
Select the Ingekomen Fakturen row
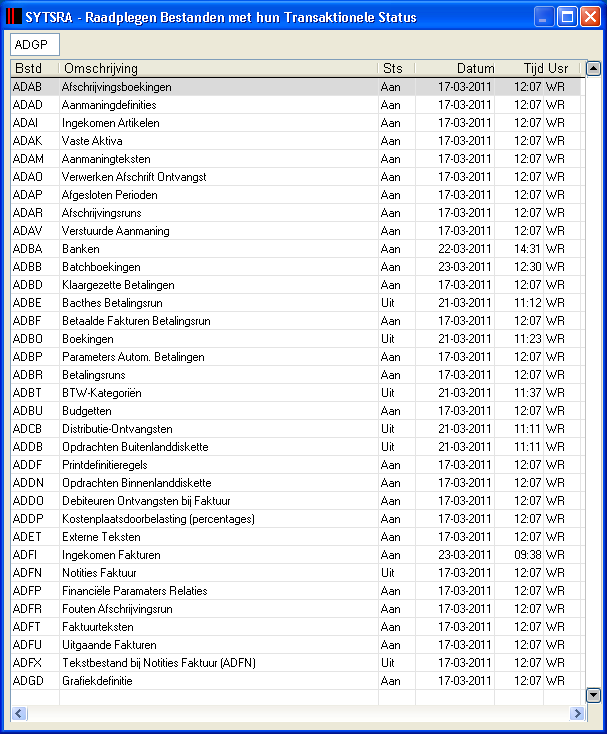(296, 555)
